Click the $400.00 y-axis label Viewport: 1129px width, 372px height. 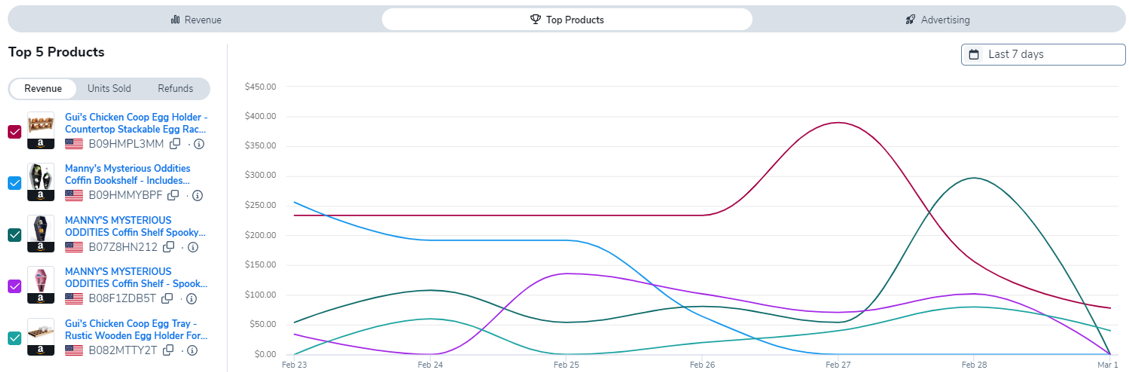259,117
